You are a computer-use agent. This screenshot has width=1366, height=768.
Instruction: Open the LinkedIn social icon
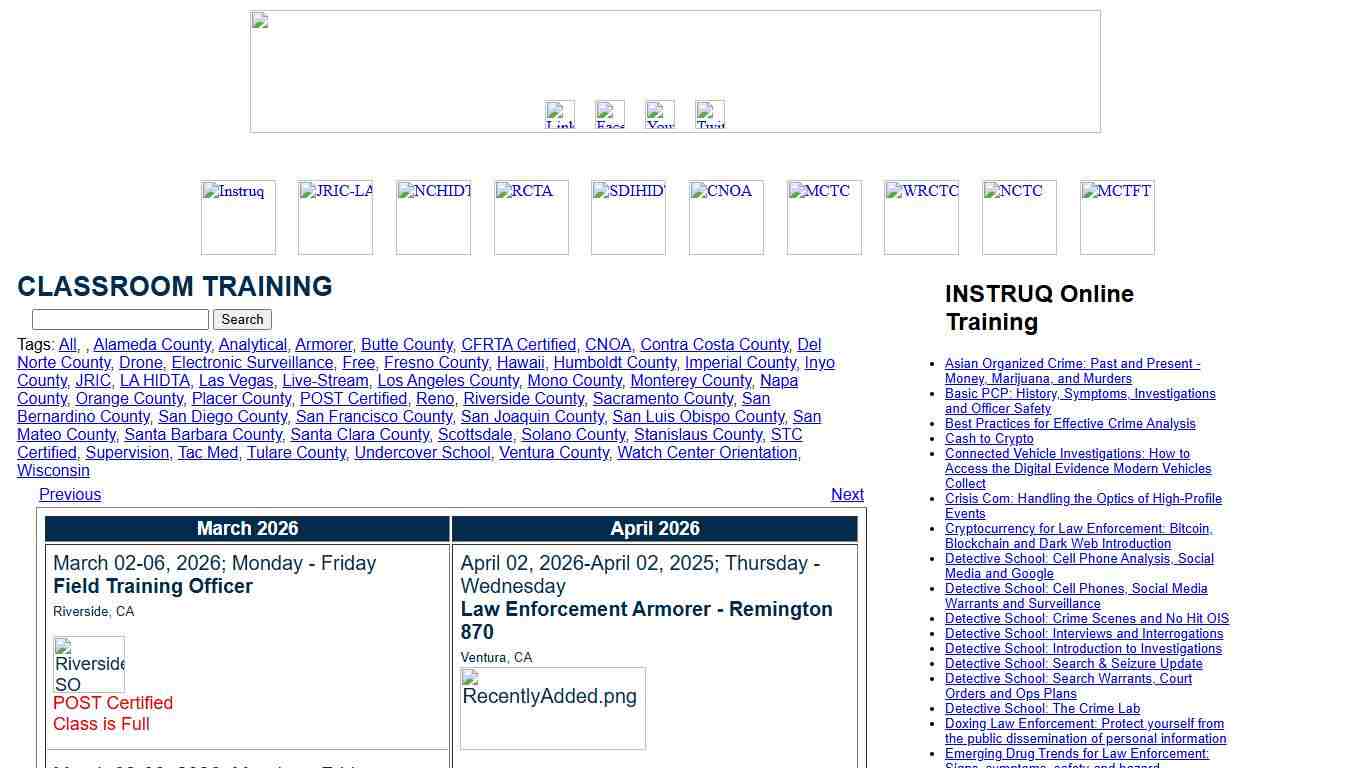click(x=560, y=115)
